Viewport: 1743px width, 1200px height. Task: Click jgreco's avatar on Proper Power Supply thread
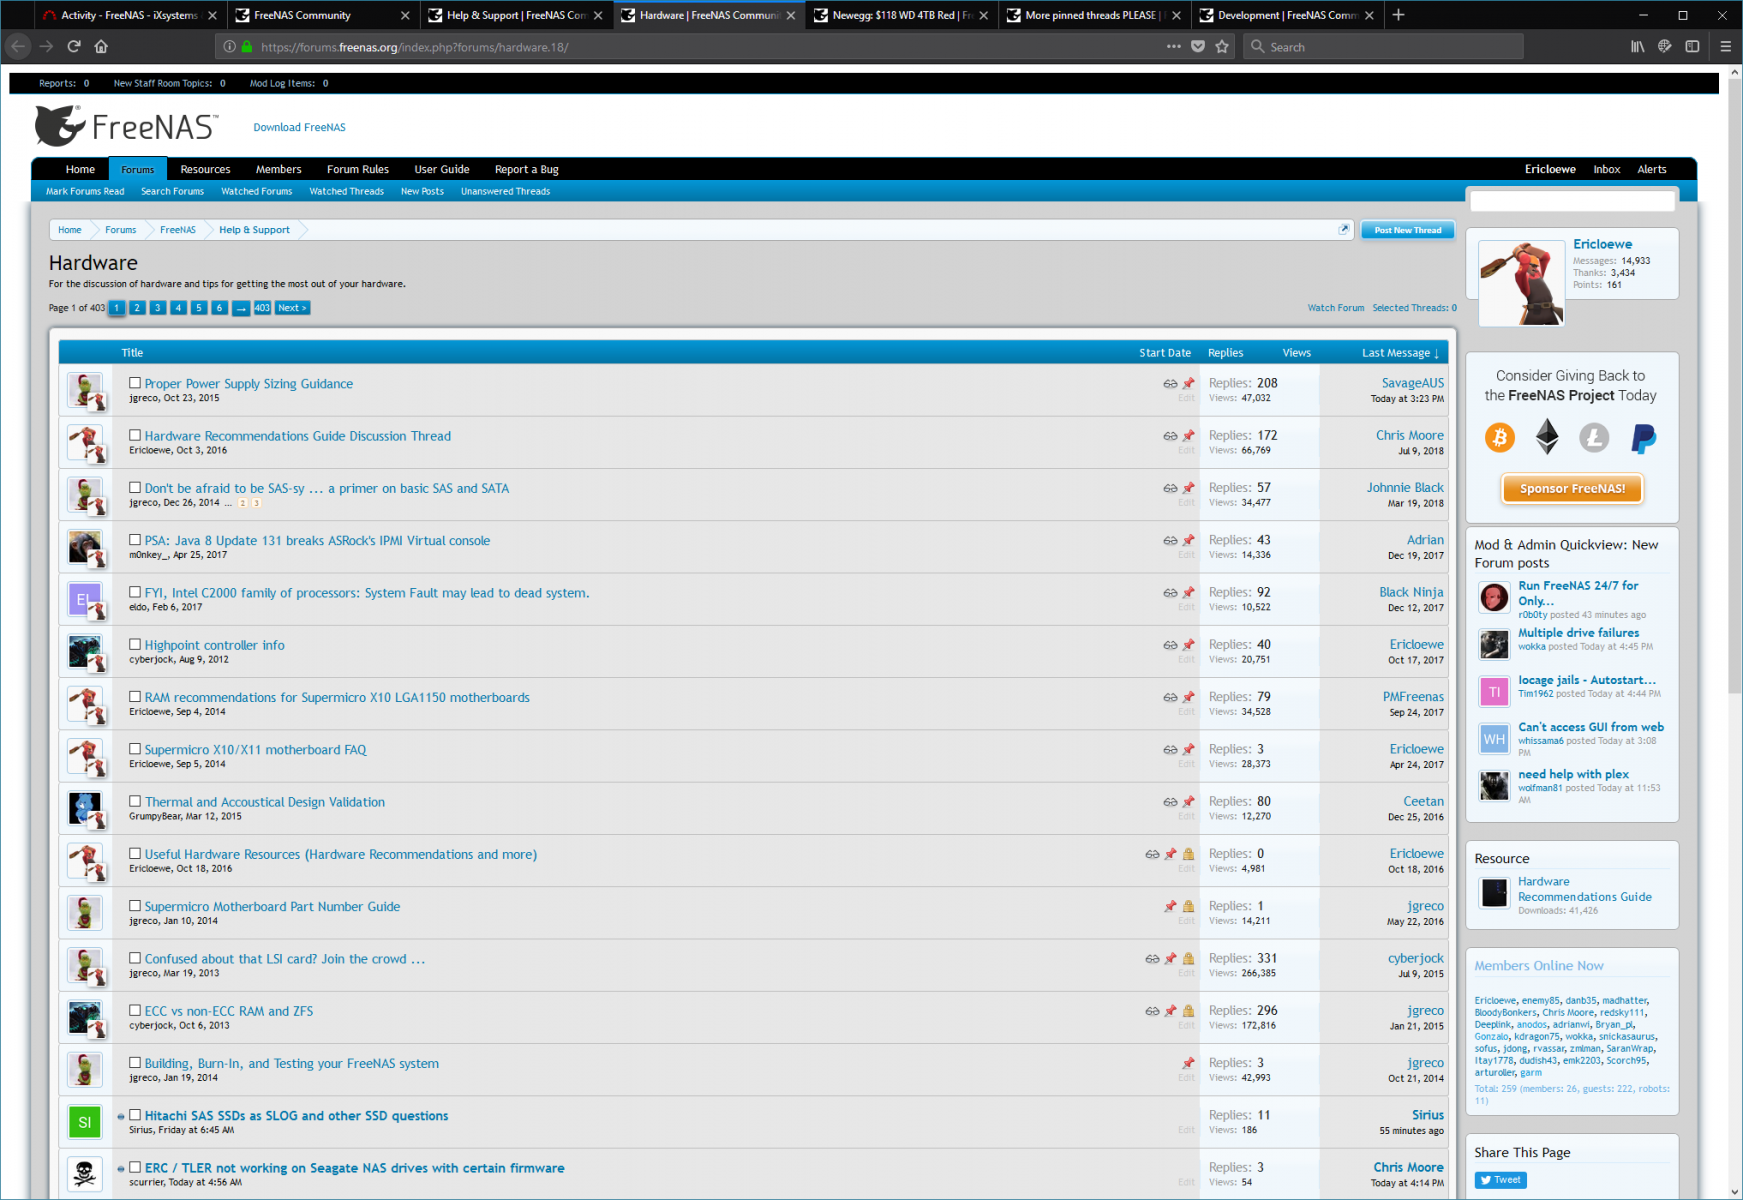86,390
